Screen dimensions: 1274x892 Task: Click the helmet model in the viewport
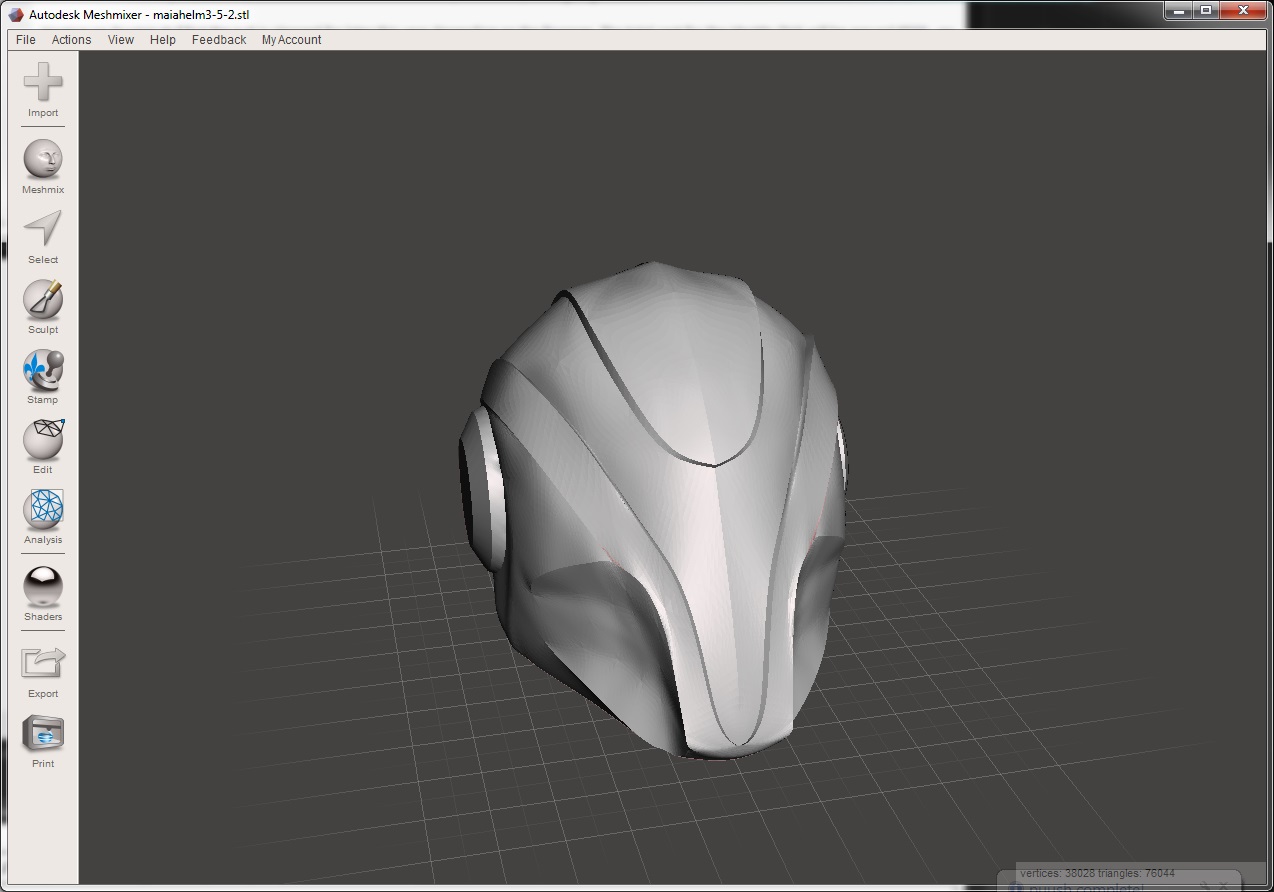point(652,510)
